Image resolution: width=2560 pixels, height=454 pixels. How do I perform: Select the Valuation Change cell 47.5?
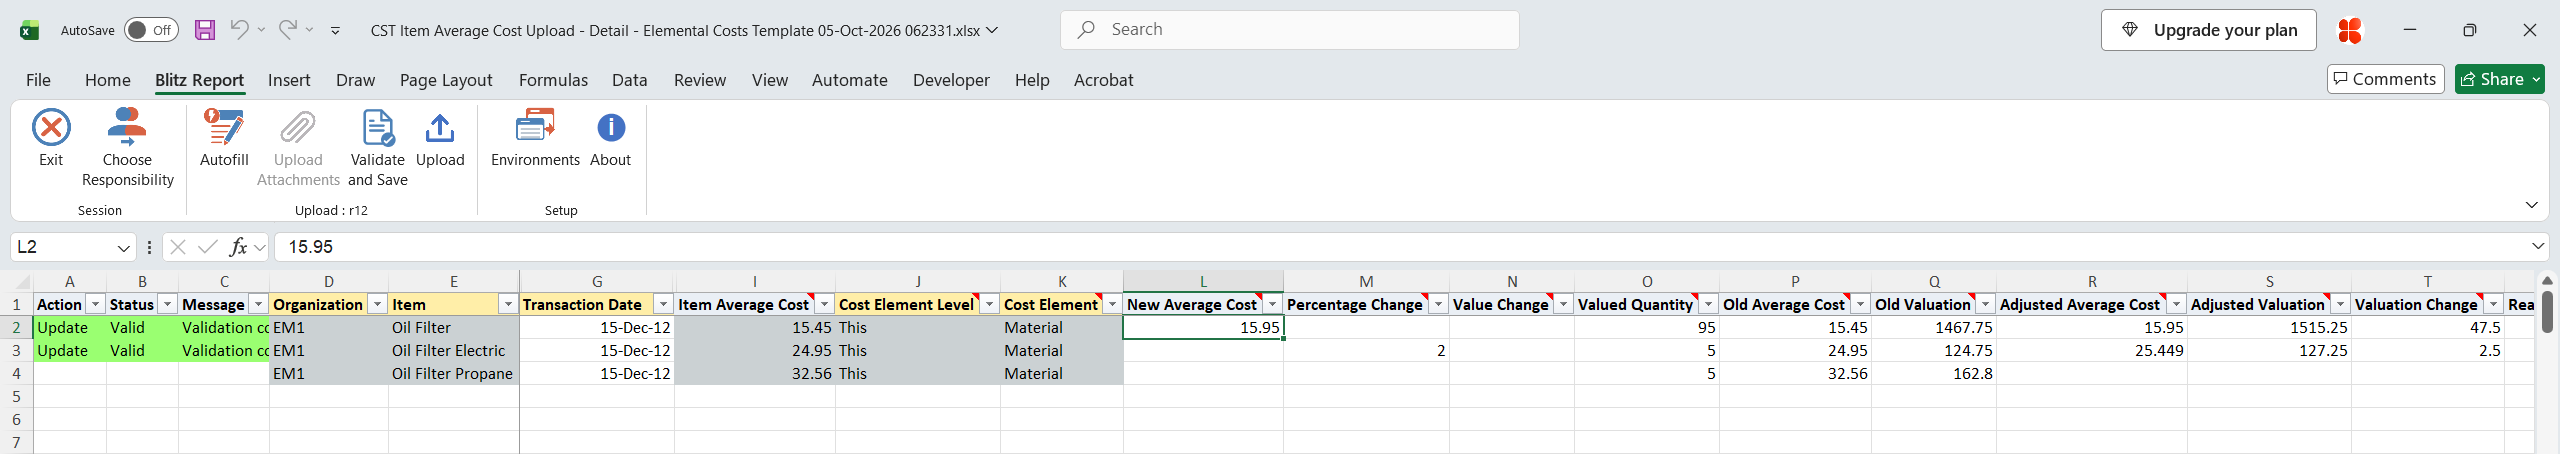(2428, 328)
